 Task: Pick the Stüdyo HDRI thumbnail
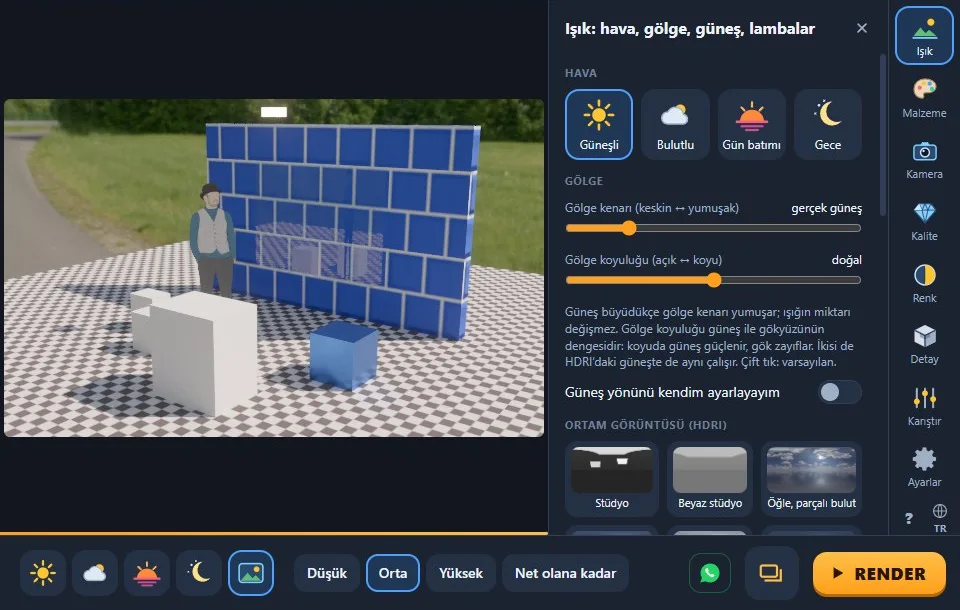coord(612,479)
